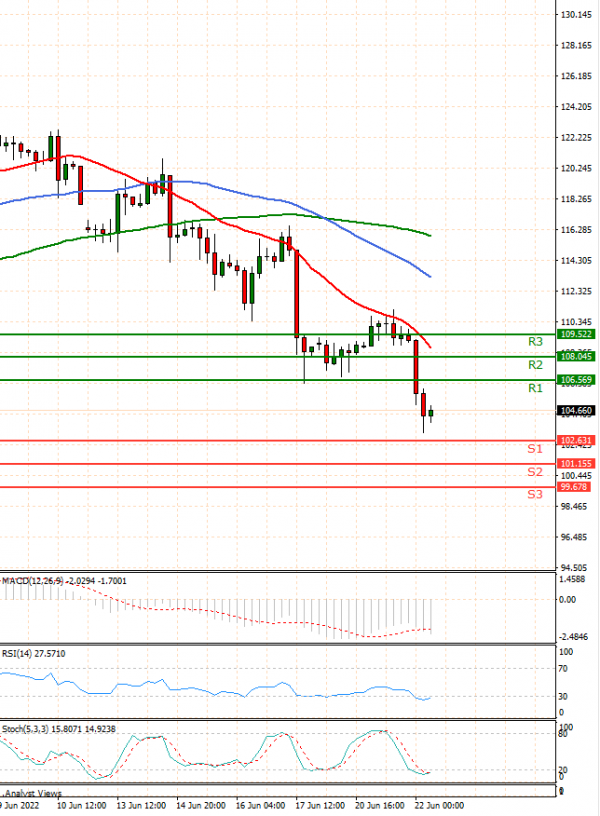Click the S3 support label
The image size is (600, 816).
(535, 494)
